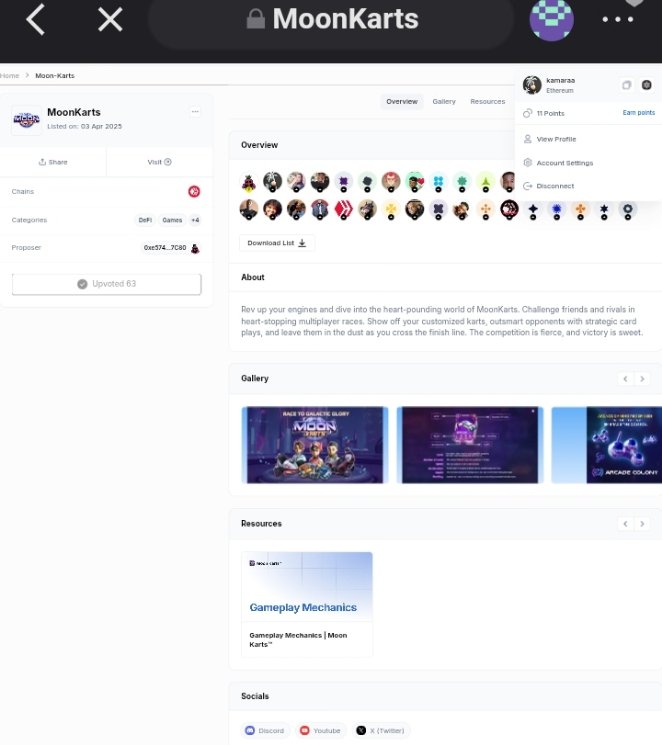This screenshot has width=662, height=745.
Task: Close the browser view with X icon
Action: 110,20
